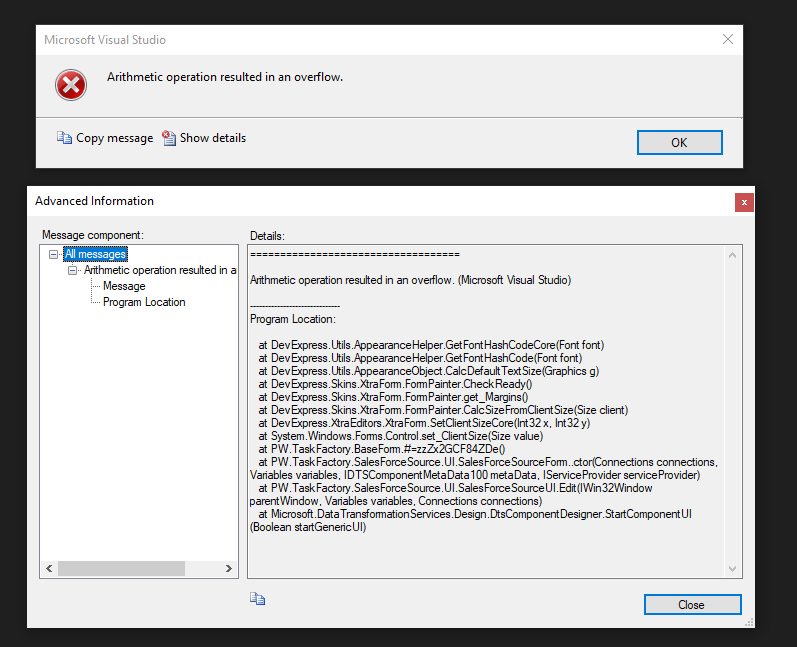Click the DtsComponentDesigner.StartComponentUI line
Viewport: 797px width, 647px height.
471,520
